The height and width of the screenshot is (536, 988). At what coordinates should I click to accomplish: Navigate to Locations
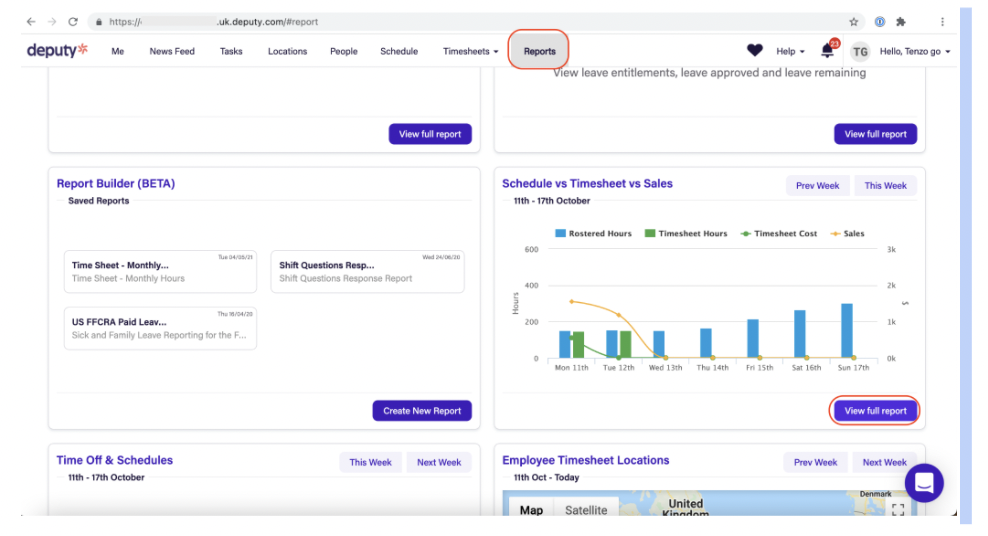(x=287, y=51)
